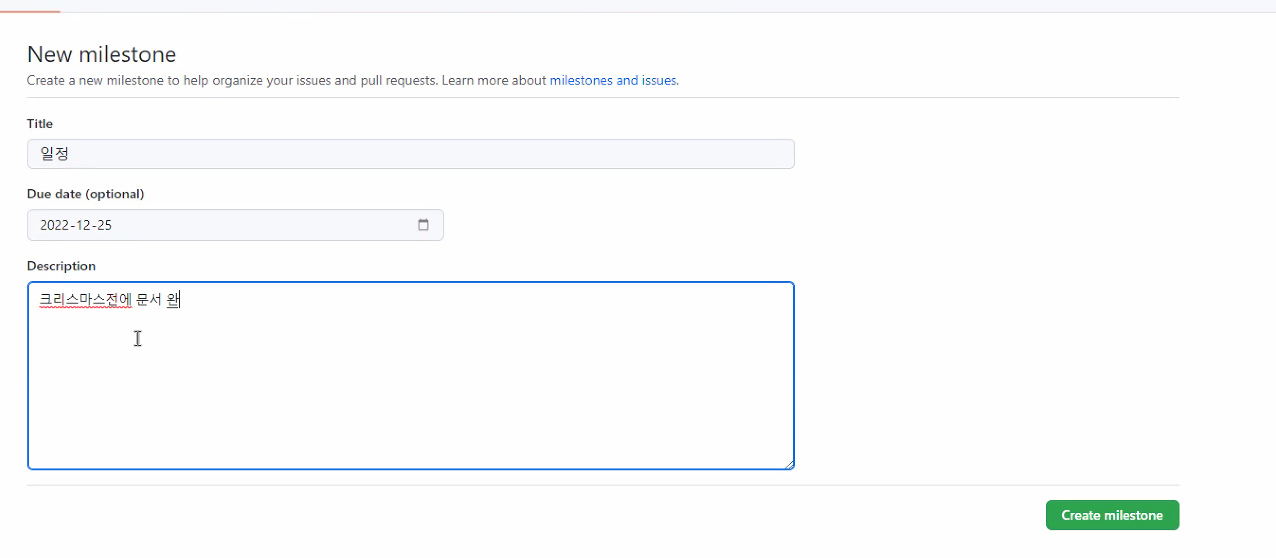Place cursor on the word 문서 in description

click(149, 299)
